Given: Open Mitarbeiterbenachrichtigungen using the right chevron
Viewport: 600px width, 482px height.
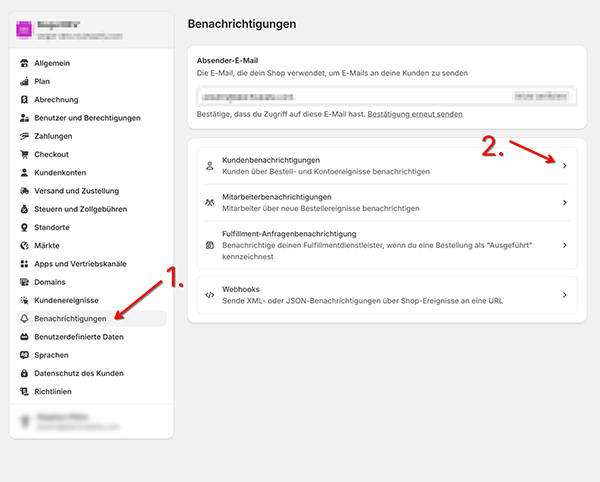Looking at the screenshot, I should [x=564, y=203].
